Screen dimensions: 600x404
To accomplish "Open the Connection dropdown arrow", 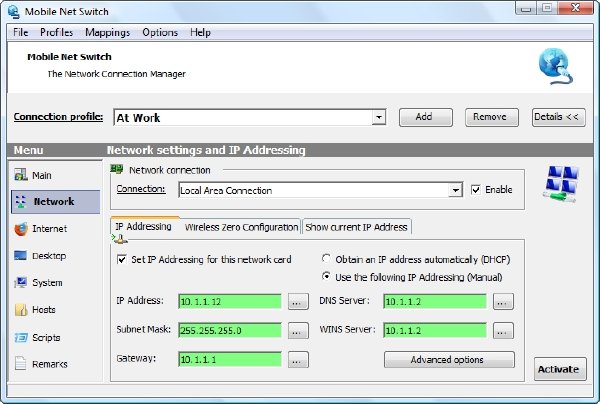I will (455, 190).
